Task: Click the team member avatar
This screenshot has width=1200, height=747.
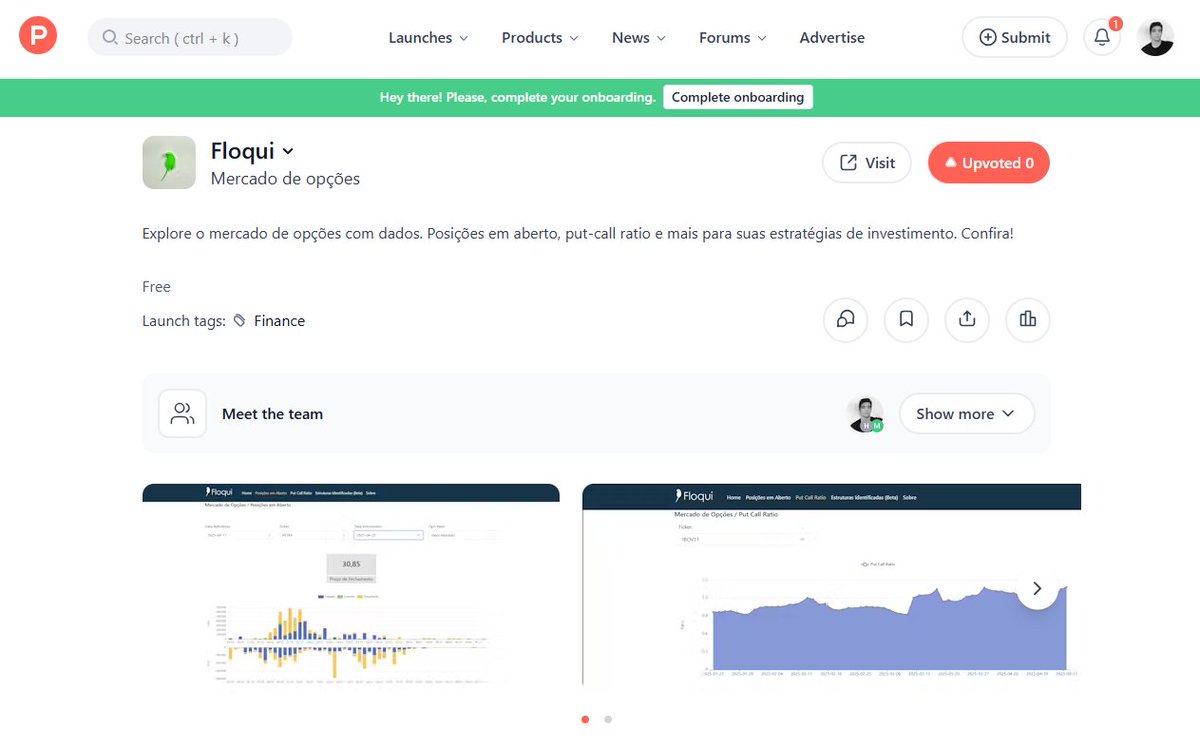Action: [x=865, y=413]
